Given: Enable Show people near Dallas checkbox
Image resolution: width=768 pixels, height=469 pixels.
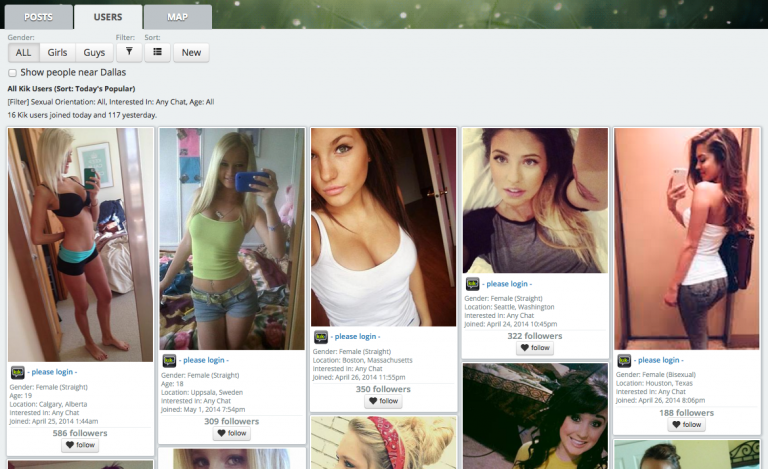Looking at the screenshot, I should 13,73.
